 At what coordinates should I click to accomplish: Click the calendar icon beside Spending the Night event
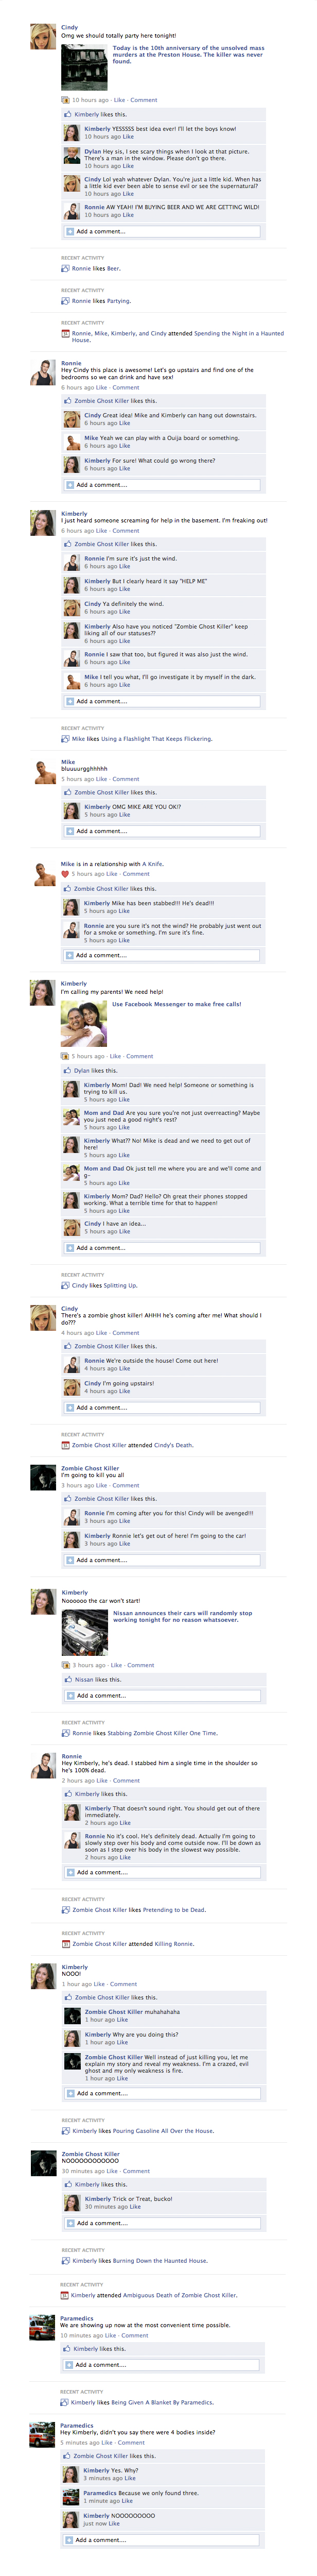coord(66,334)
